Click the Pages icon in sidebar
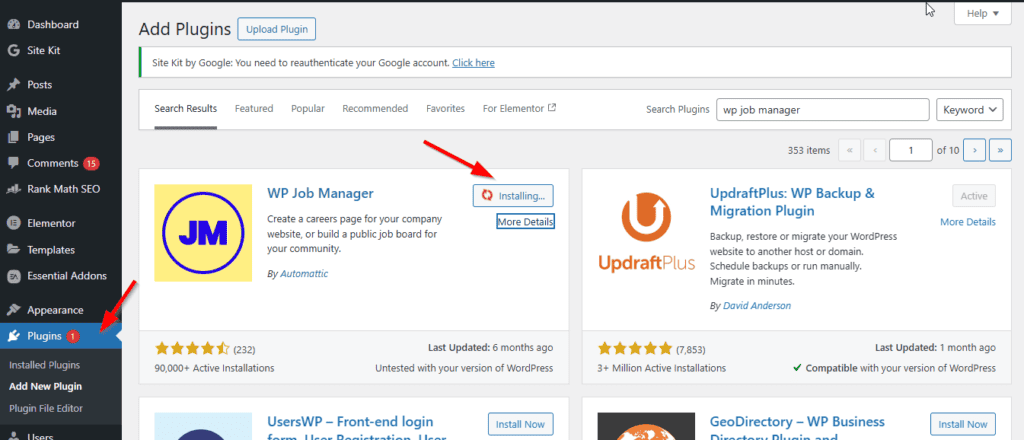1024x440 pixels. click(13, 137)
